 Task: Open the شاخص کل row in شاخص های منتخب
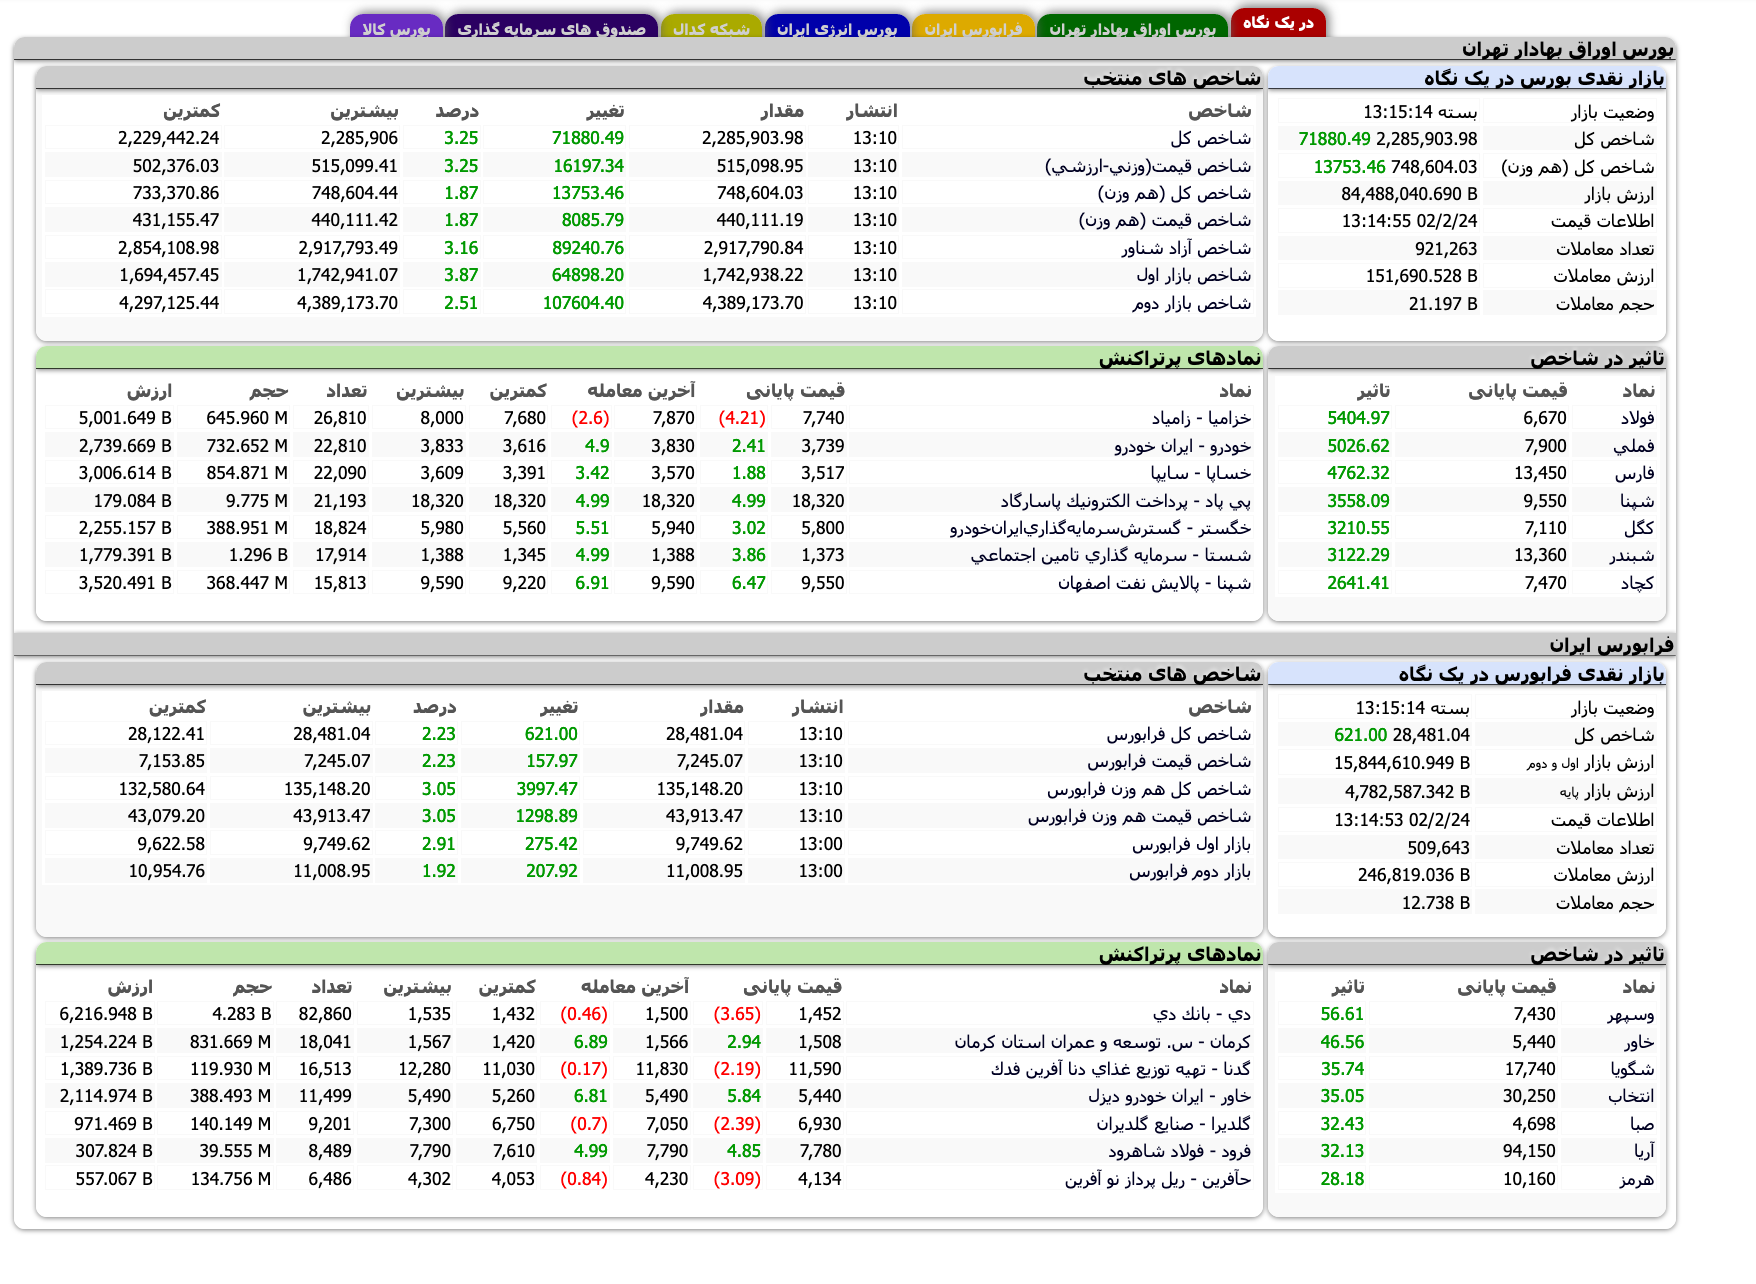[1212, 138]
